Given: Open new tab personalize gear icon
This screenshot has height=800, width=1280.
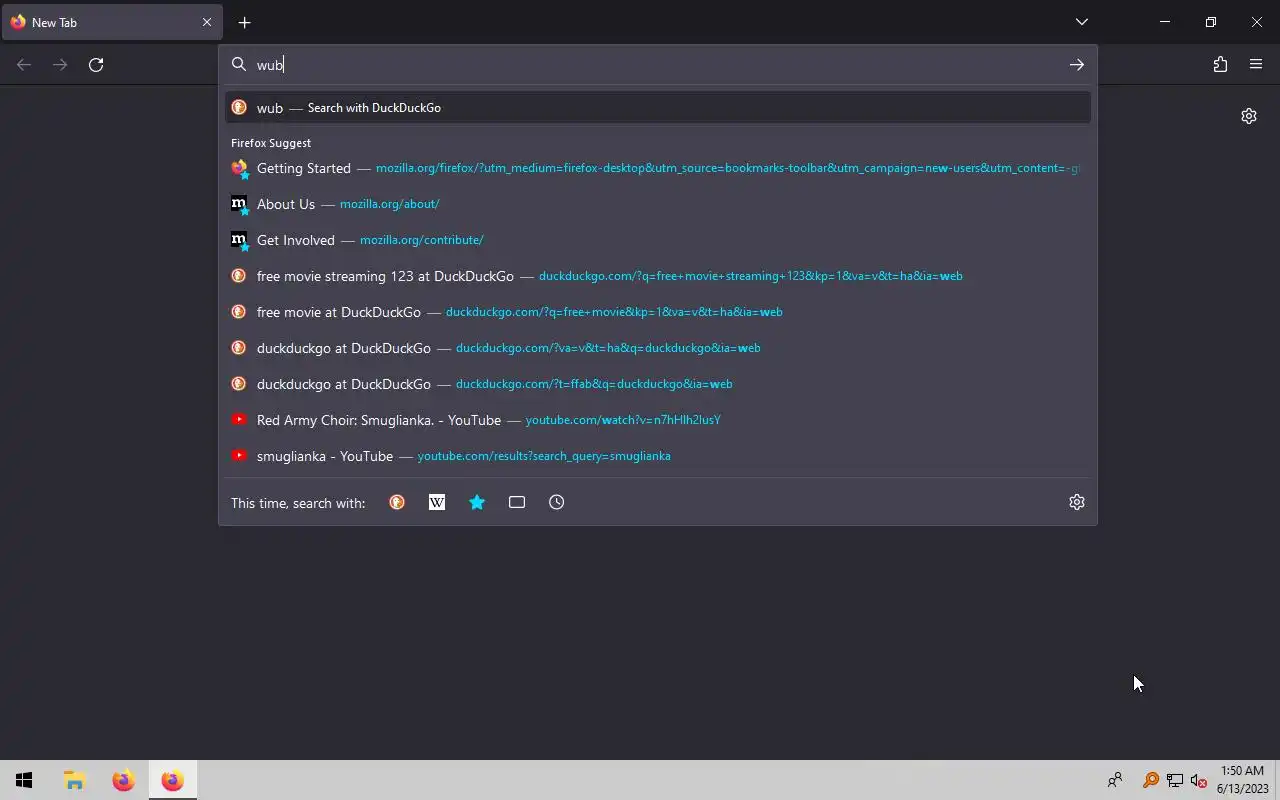Looking at the screenshot, I should pos(1249,116).
